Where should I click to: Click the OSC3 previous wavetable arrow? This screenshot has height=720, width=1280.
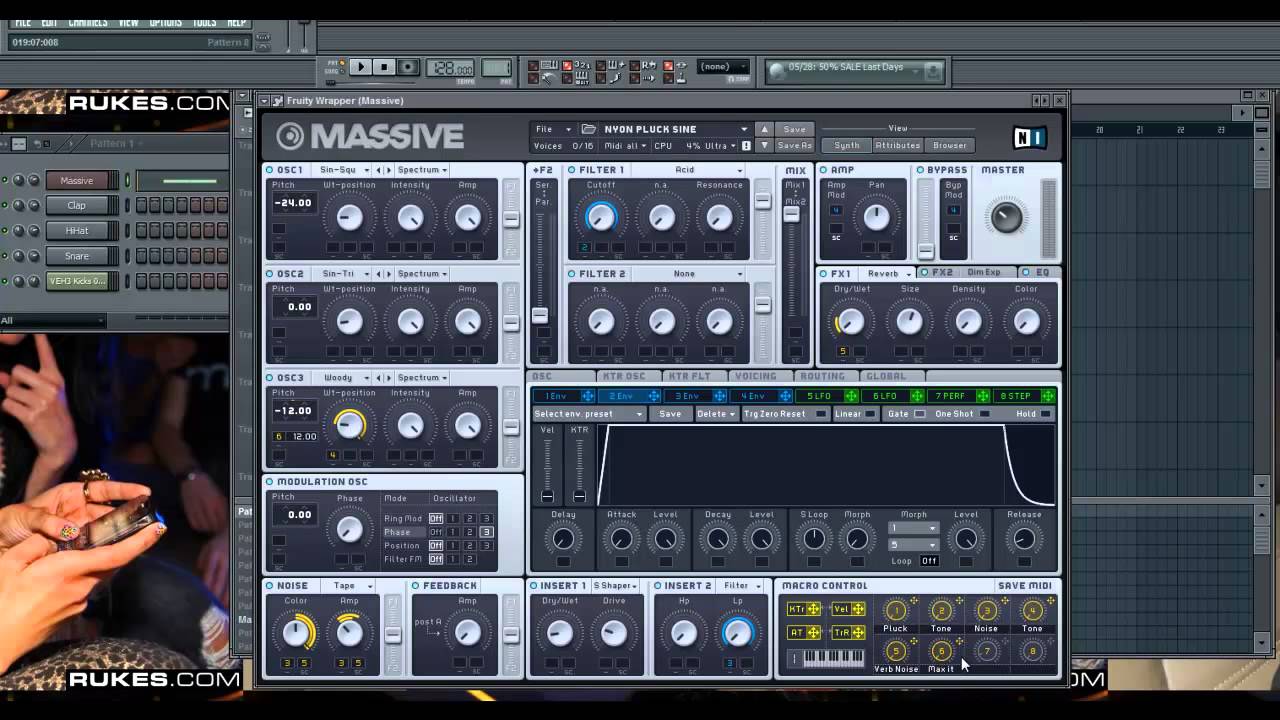click(x=378, y=378)
